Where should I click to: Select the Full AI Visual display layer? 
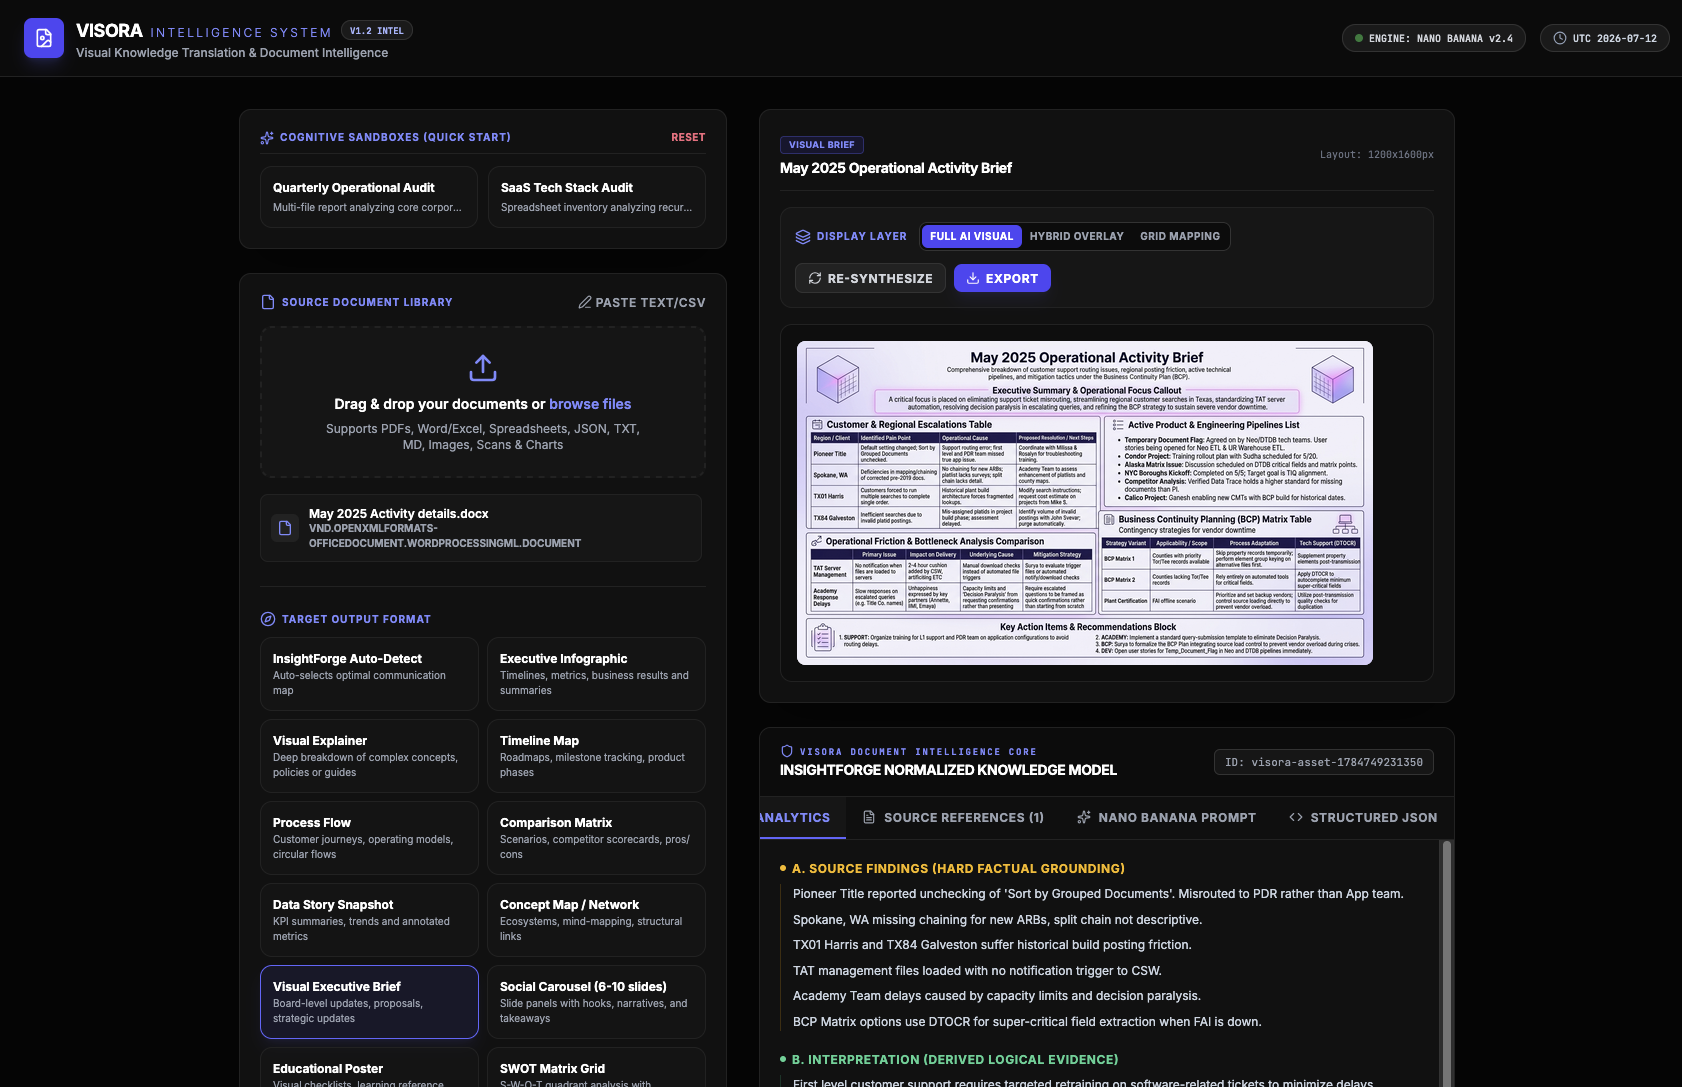(x=971, y=236)
